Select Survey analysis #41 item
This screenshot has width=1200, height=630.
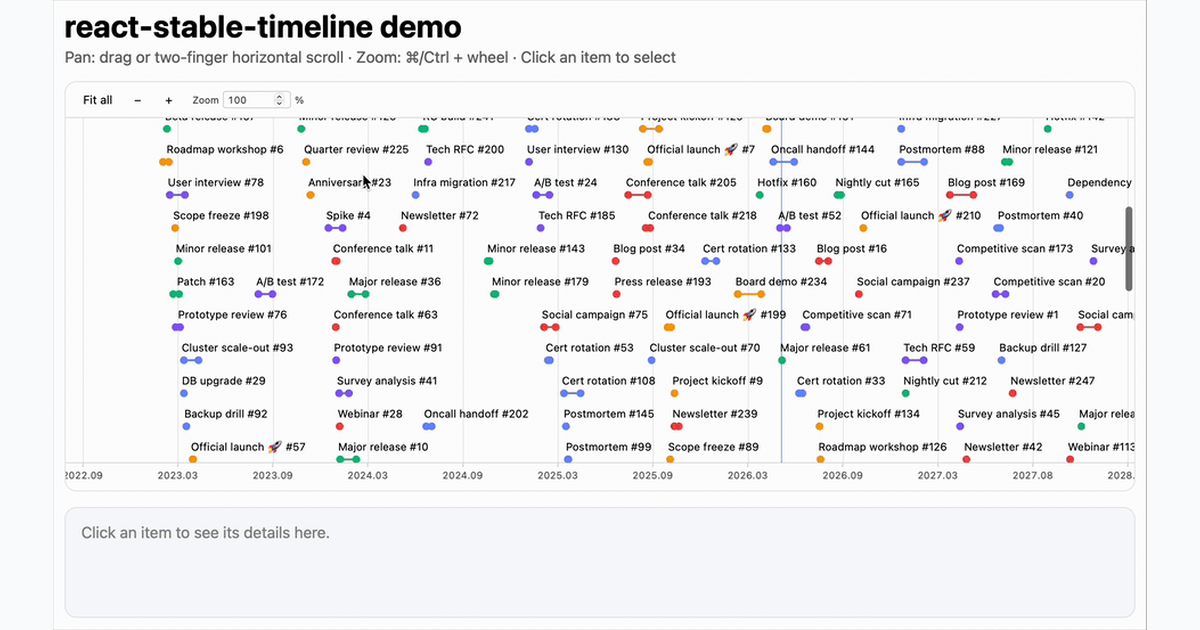coord(387,380)
